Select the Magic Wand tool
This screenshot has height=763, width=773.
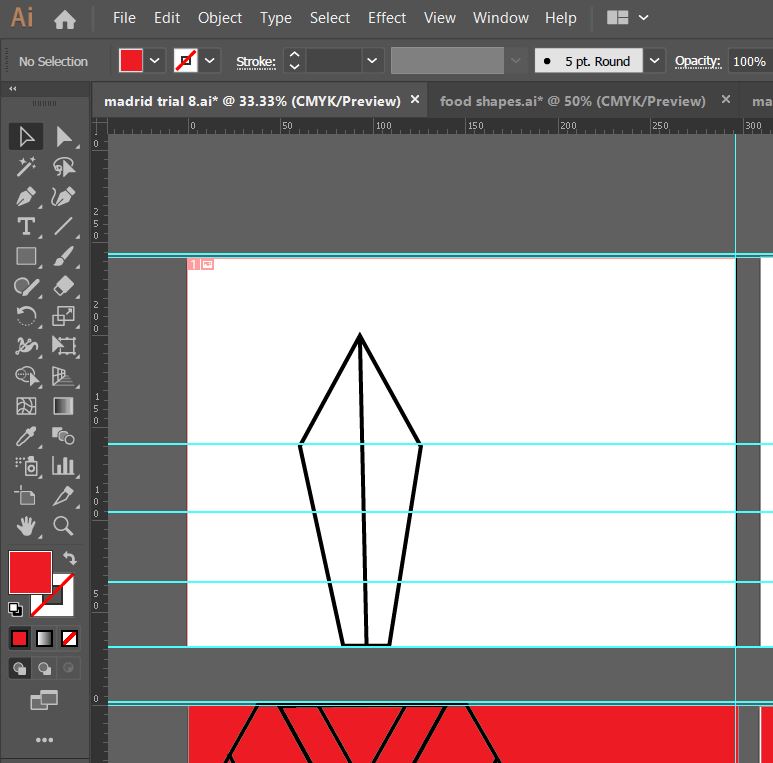tap(26, 167)
